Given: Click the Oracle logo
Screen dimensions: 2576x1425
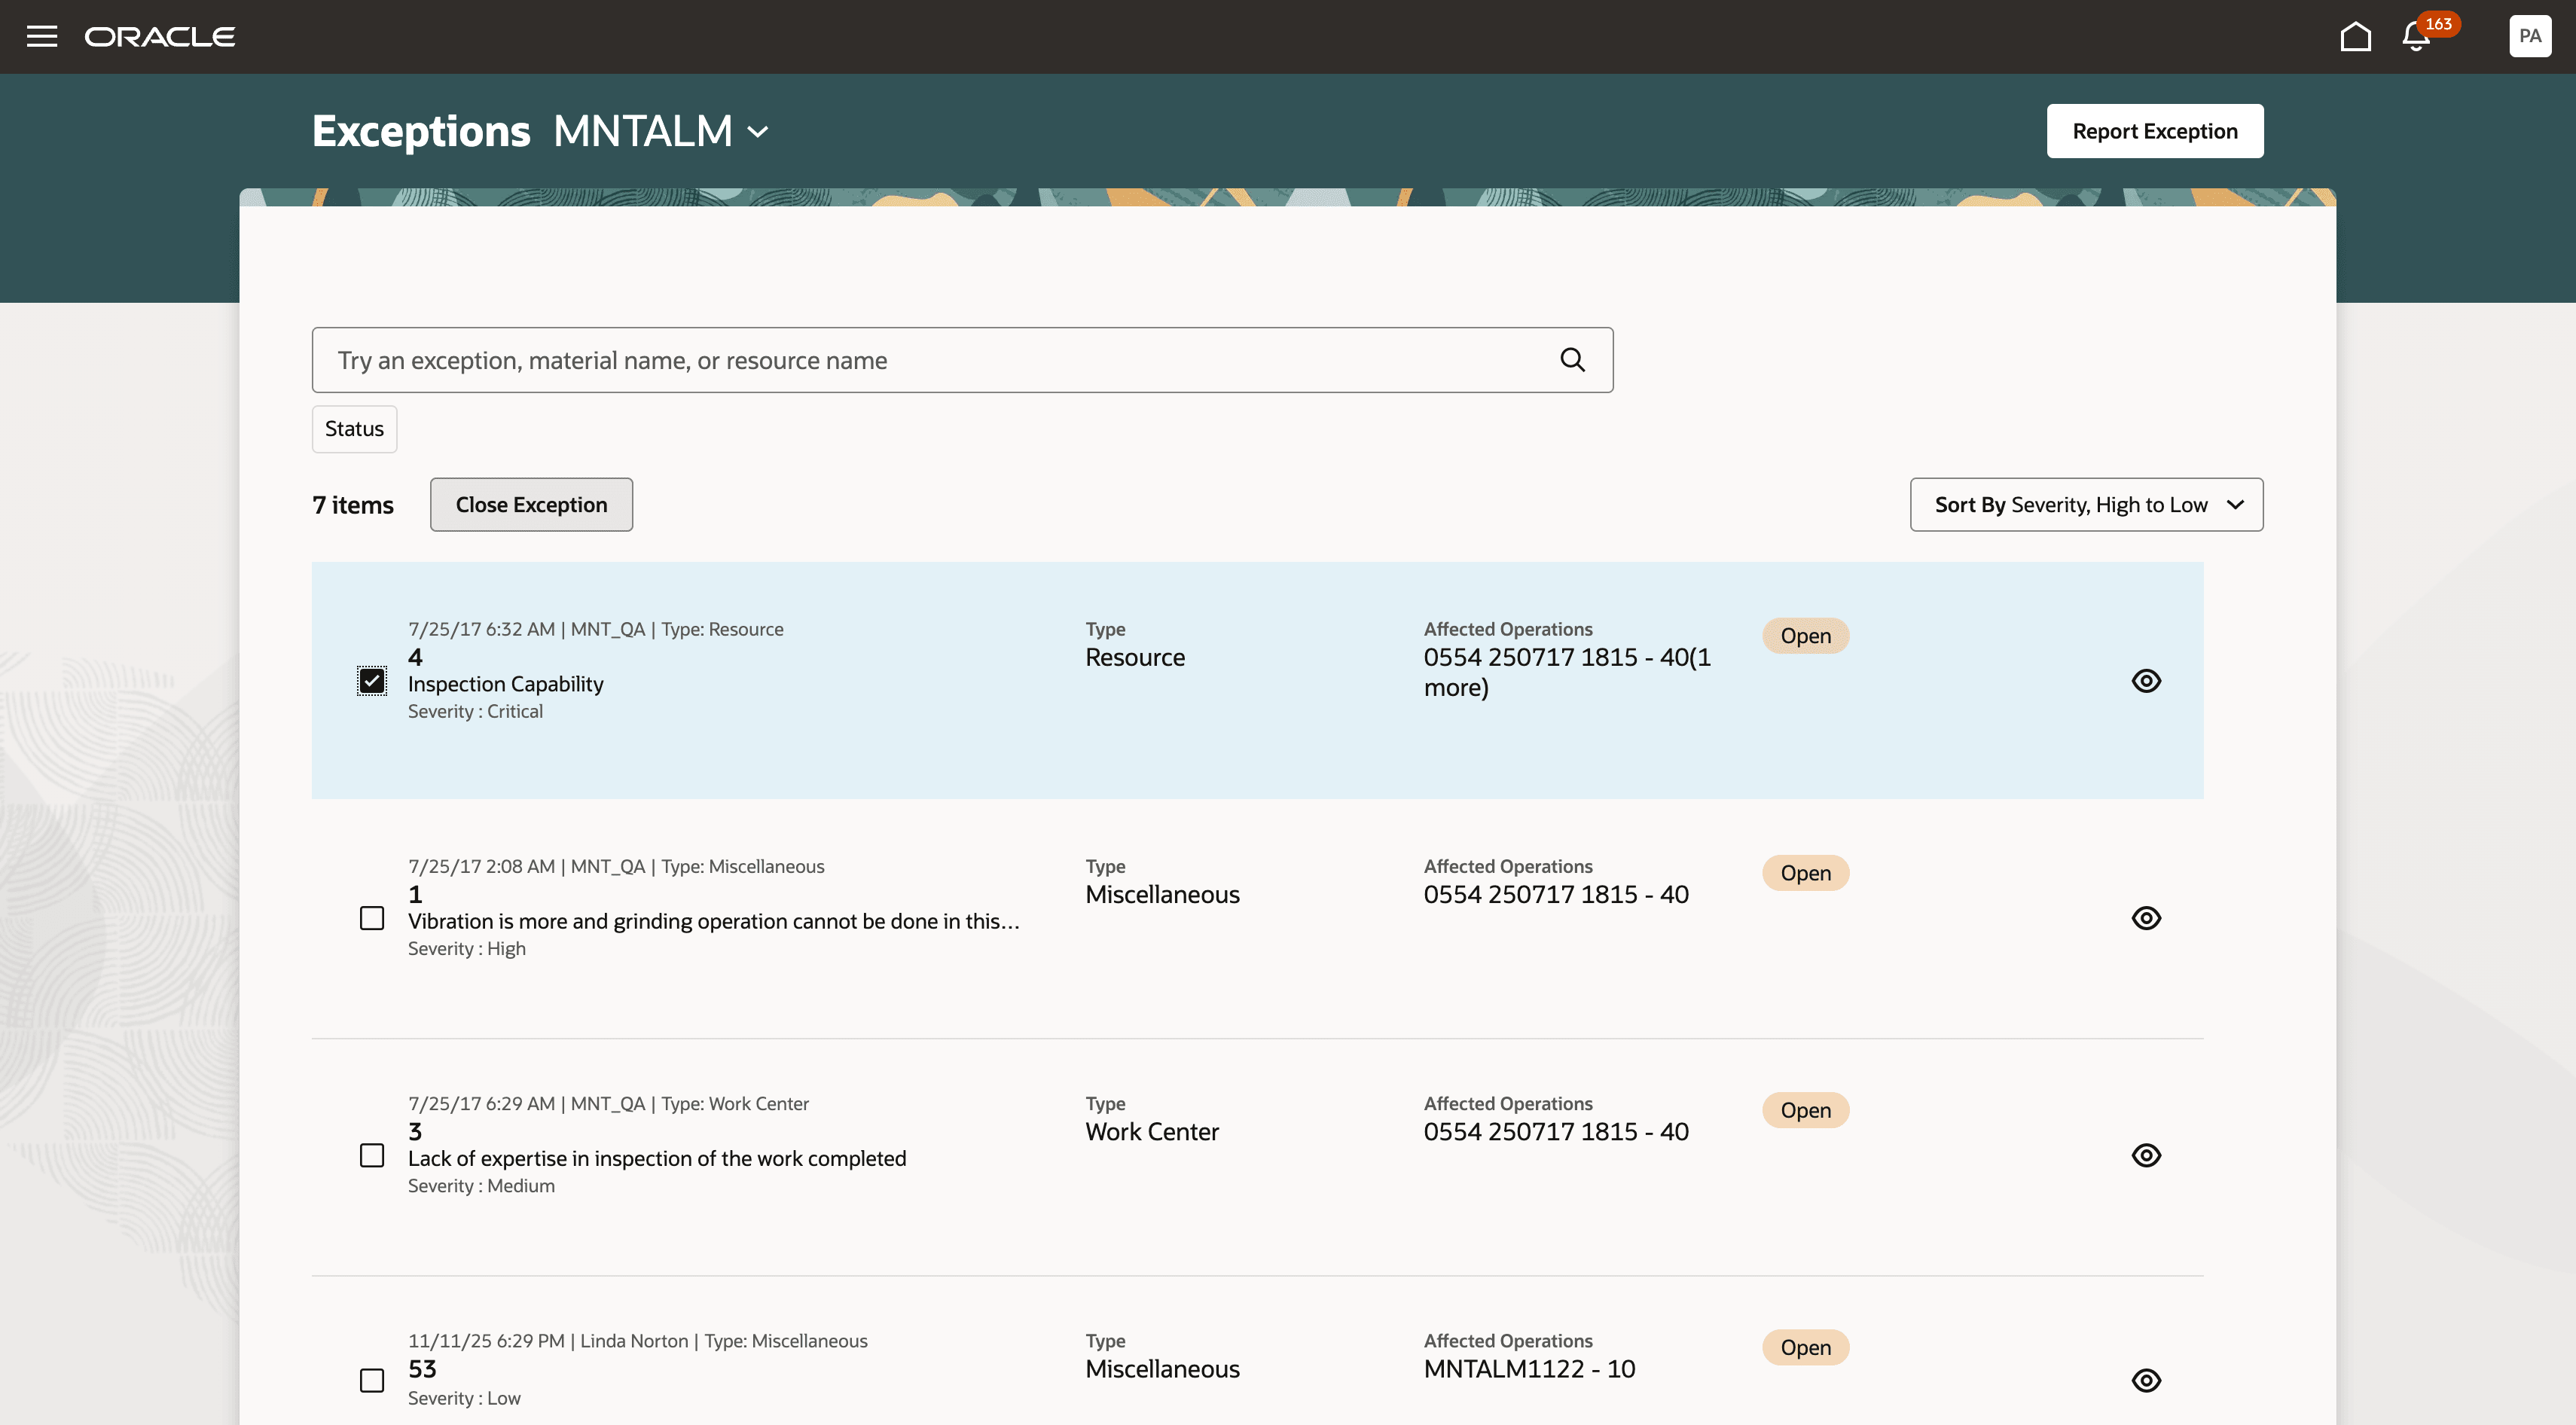Looking at the screenshot, I should point(160,37).
